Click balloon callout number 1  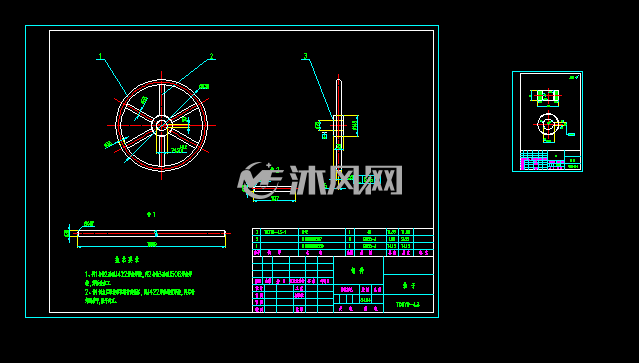(x=100, y=56)
